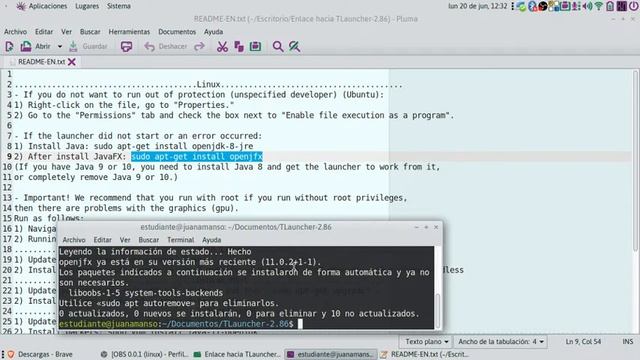Click highlighted text sudo apt-get install openjfx
Screen dimensions: 640x360
coord(197,157)
